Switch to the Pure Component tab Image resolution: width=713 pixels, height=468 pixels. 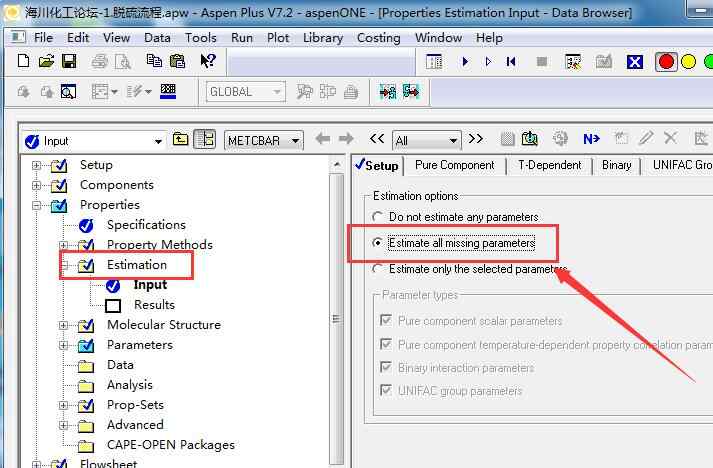coord(454,166)
